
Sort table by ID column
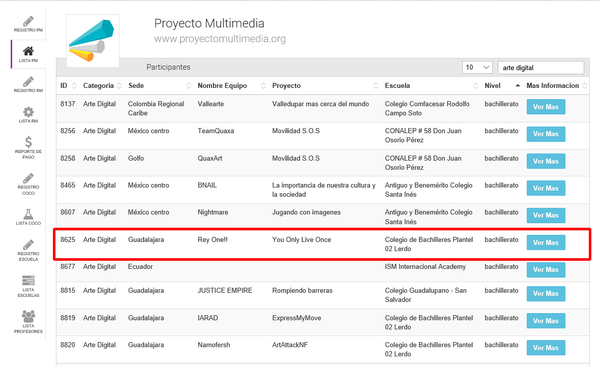click(x=68, y=86)
